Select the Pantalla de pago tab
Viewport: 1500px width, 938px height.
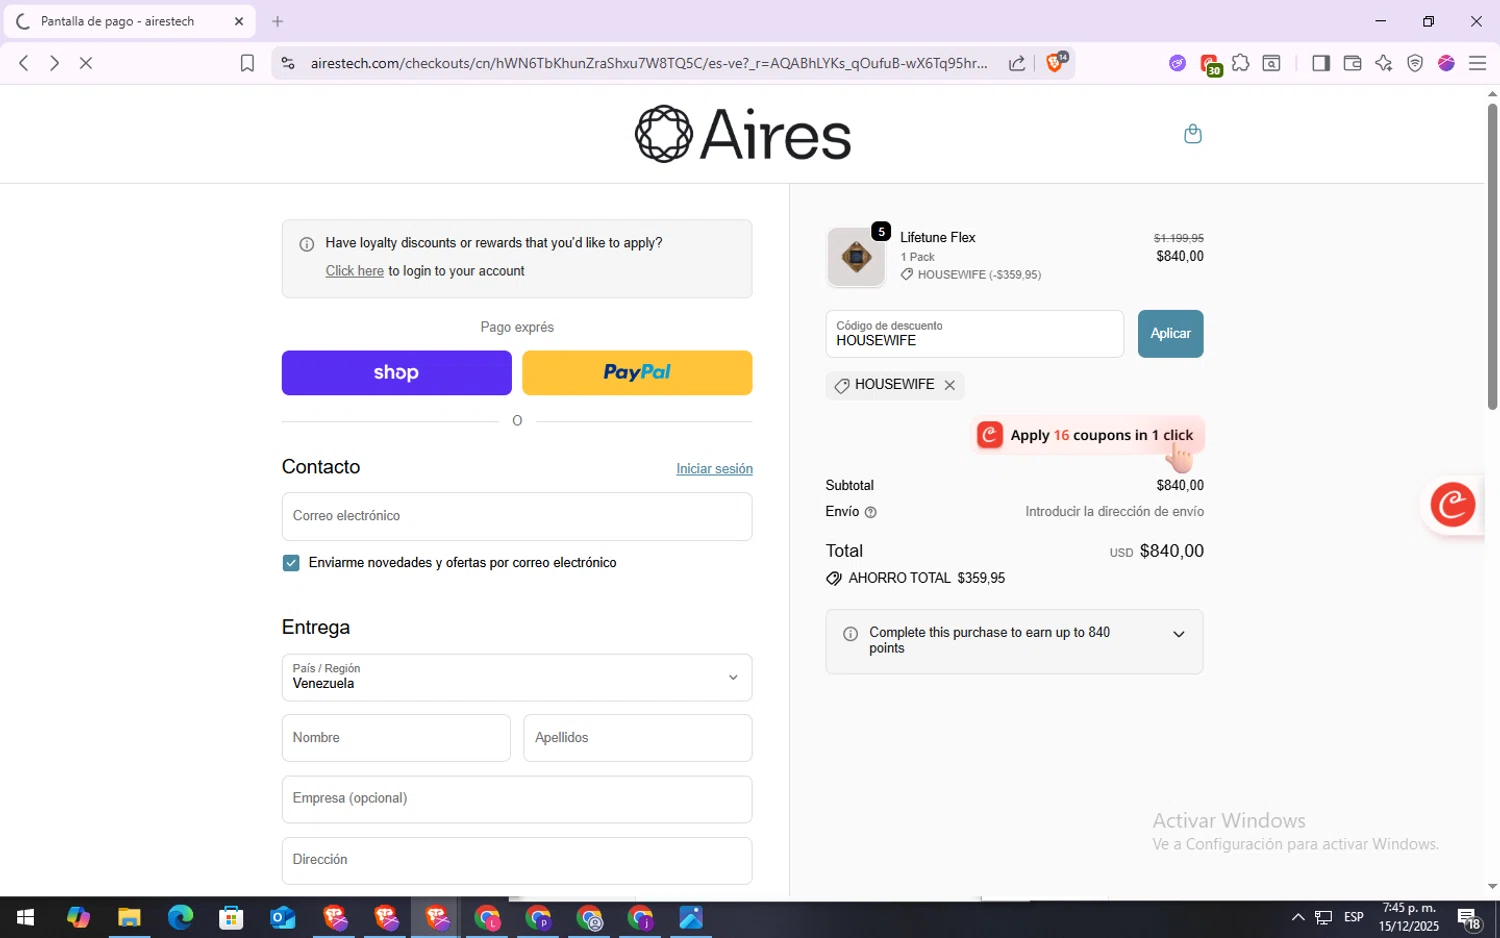tap(130, 21)
